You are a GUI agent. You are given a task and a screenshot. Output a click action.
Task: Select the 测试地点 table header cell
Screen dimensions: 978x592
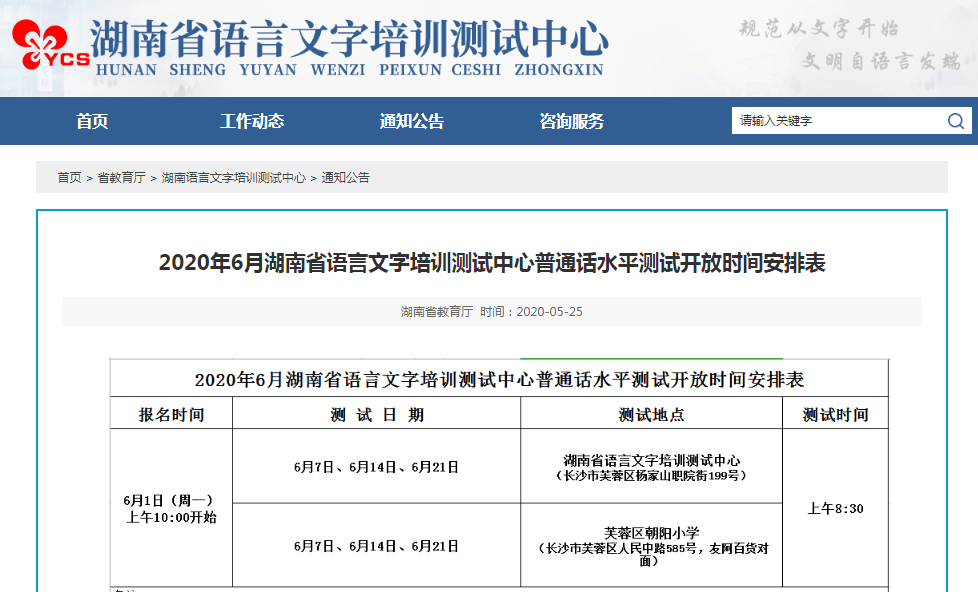(x=651, y=413)
